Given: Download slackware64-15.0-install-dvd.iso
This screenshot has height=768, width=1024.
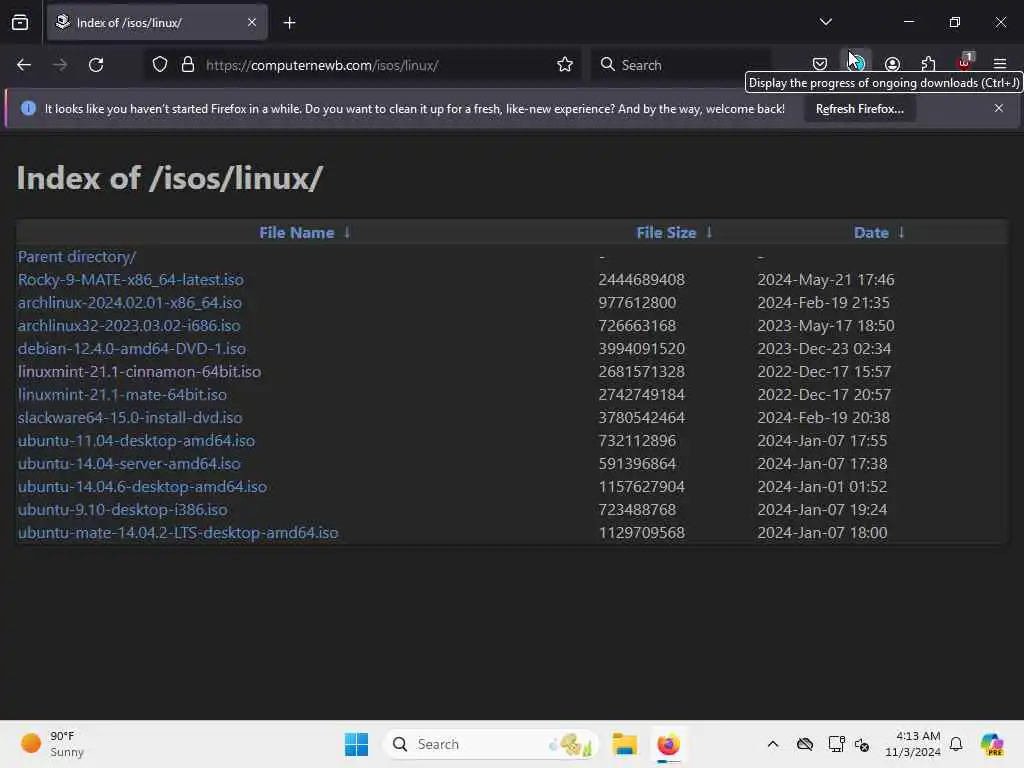Looking at the screenshot, I should (129, 417).
